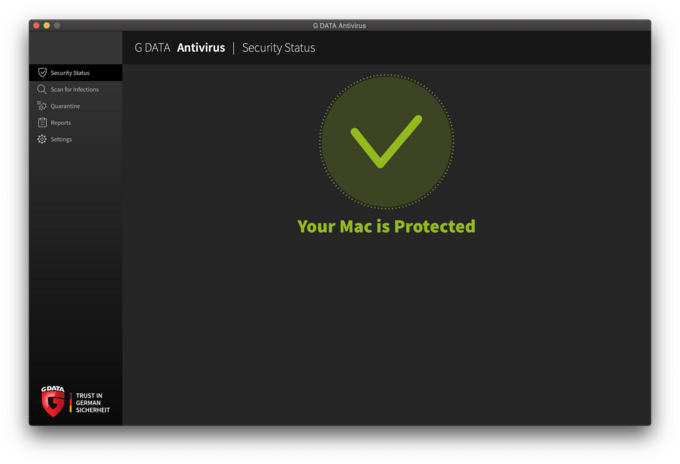Viewport: 680px width, 464px height.
Task: Click the large green checkmark status circle
Action: point(386,142)
